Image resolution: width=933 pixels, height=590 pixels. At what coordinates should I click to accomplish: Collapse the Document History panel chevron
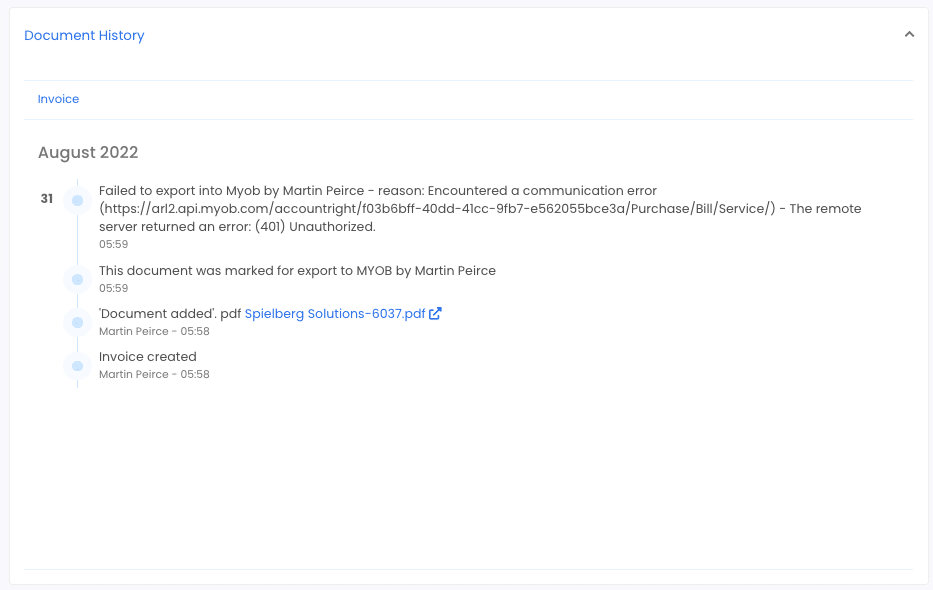tap(909, 34)
